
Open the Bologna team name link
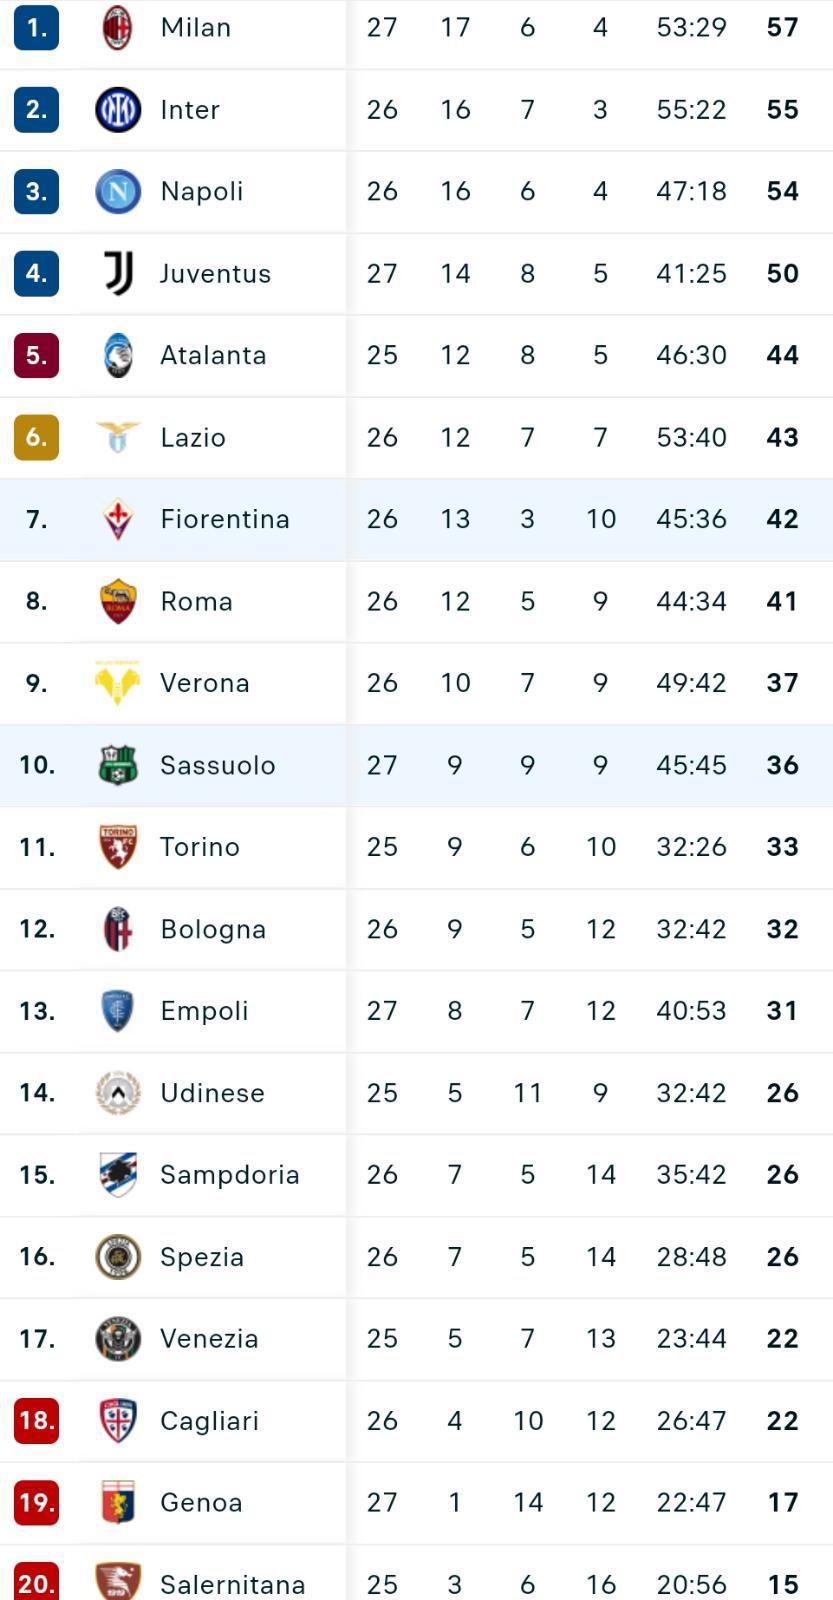coord(213,929)
